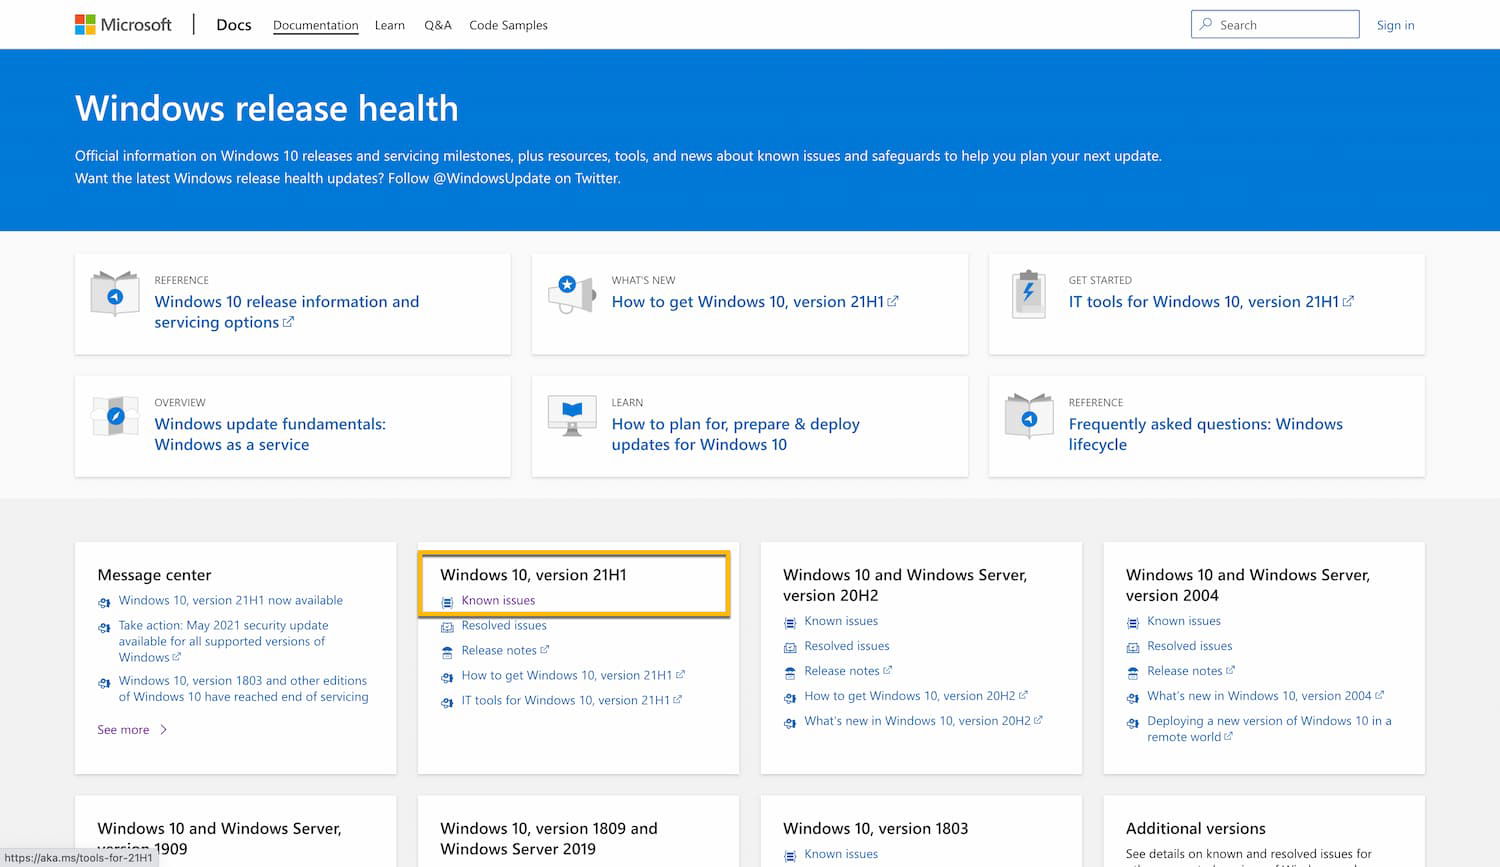Screen dimensions: 1500x867
Task: Open the May 2021 security update message
Action: click(x=224, y=641)
